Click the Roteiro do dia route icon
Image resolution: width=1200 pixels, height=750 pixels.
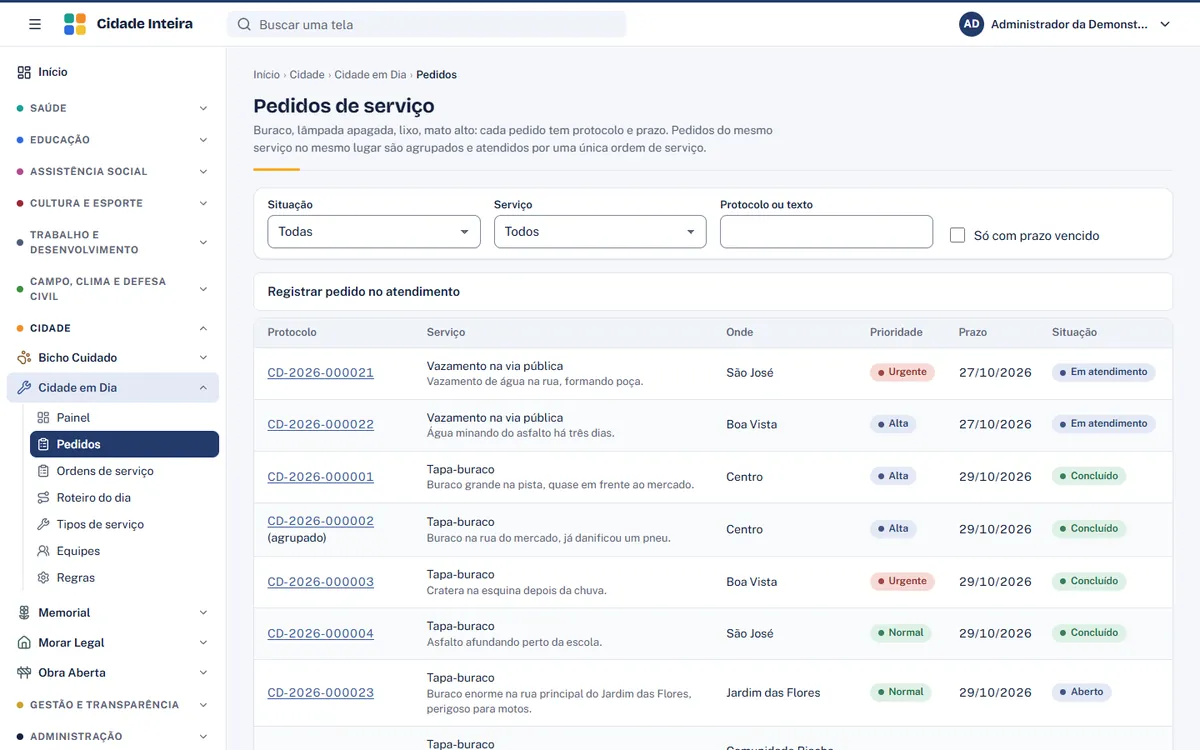(x=43, y=498)
